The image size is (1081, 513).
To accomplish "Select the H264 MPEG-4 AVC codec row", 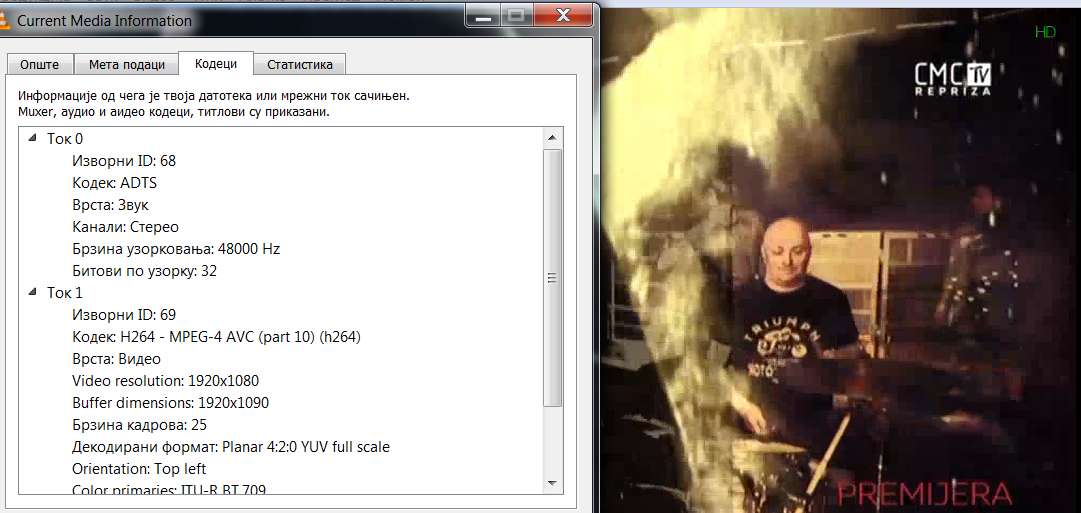I will pos(216,337).
